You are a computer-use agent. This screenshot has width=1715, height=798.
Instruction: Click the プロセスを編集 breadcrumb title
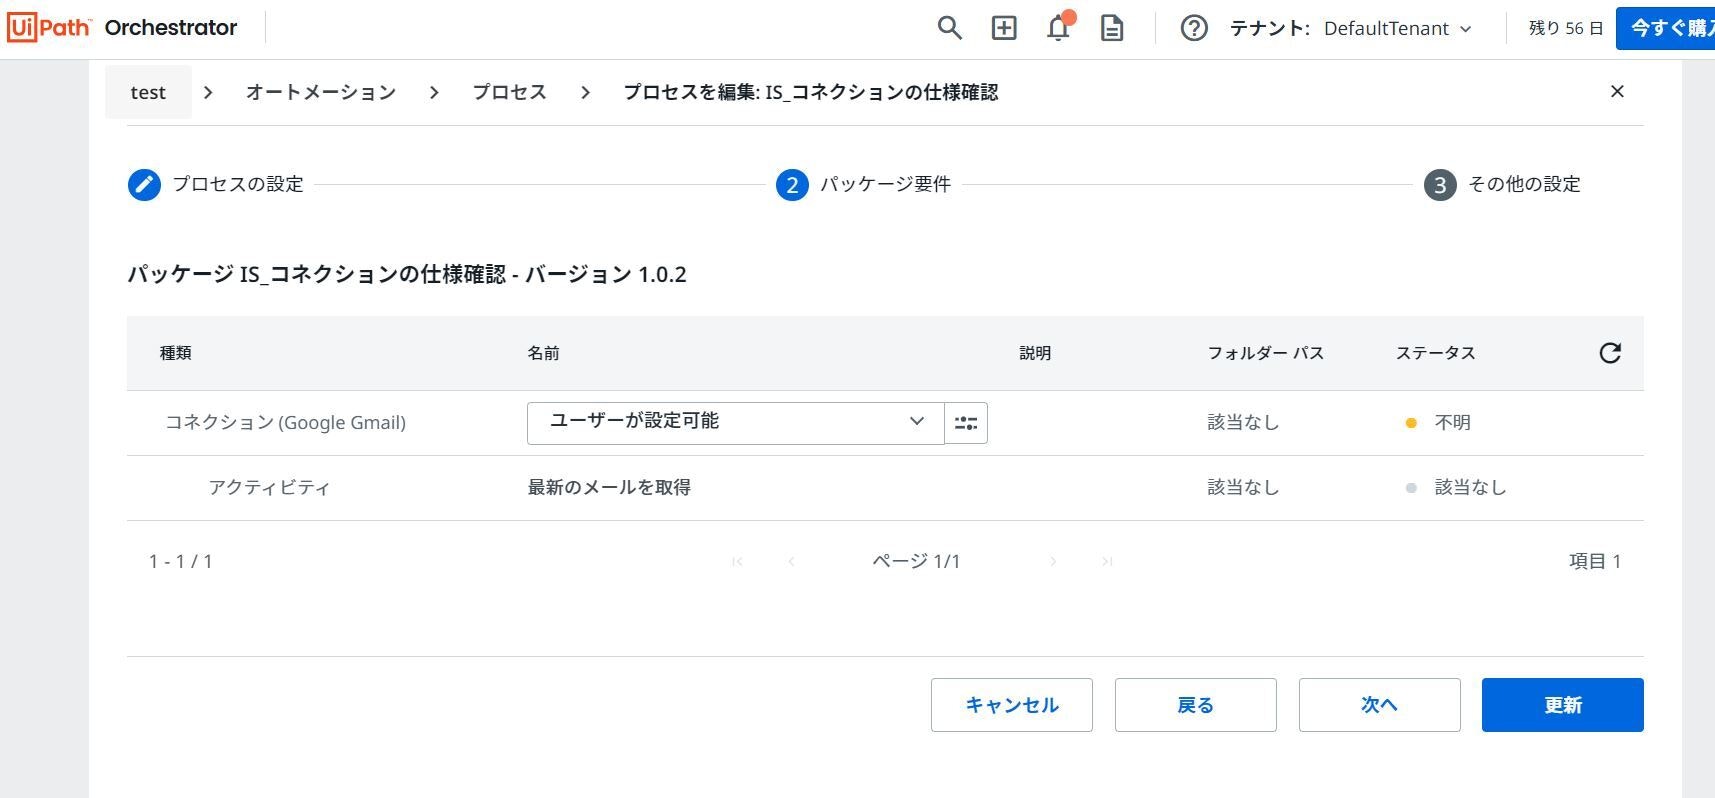(x=811, y=92)
